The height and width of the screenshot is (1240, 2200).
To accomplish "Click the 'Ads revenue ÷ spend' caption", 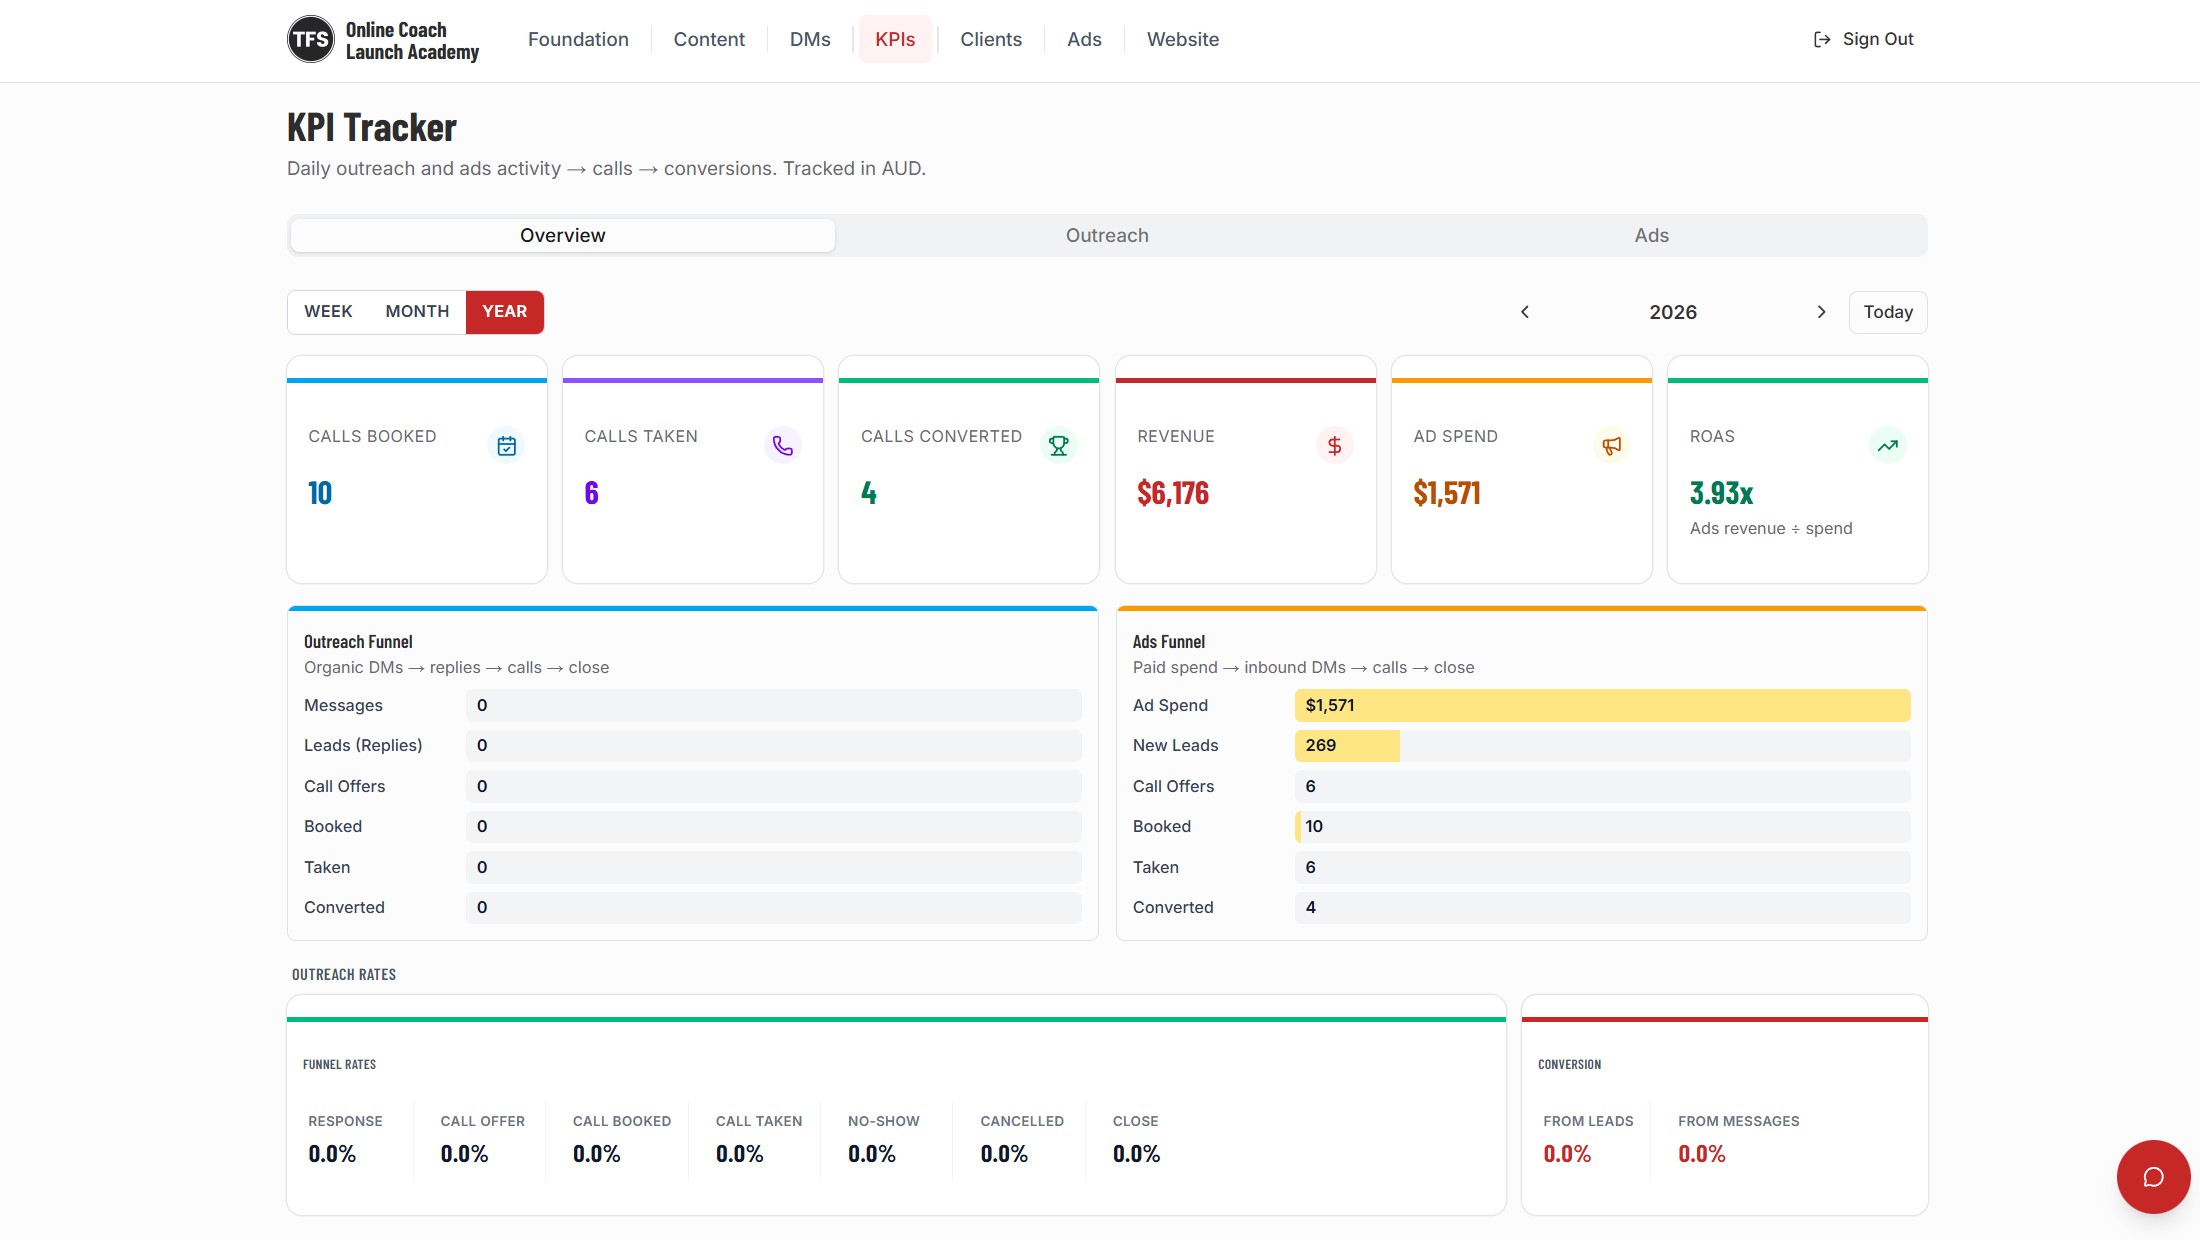I will pyautogui.click(x=1771, y=529).
